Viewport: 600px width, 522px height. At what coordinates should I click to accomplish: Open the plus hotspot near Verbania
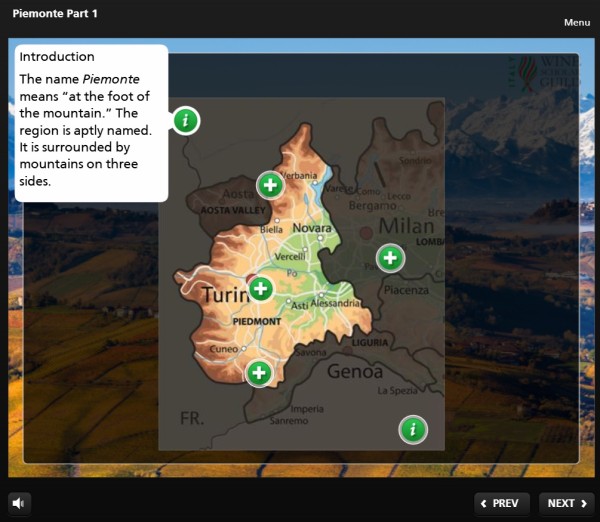pos(270,185)
